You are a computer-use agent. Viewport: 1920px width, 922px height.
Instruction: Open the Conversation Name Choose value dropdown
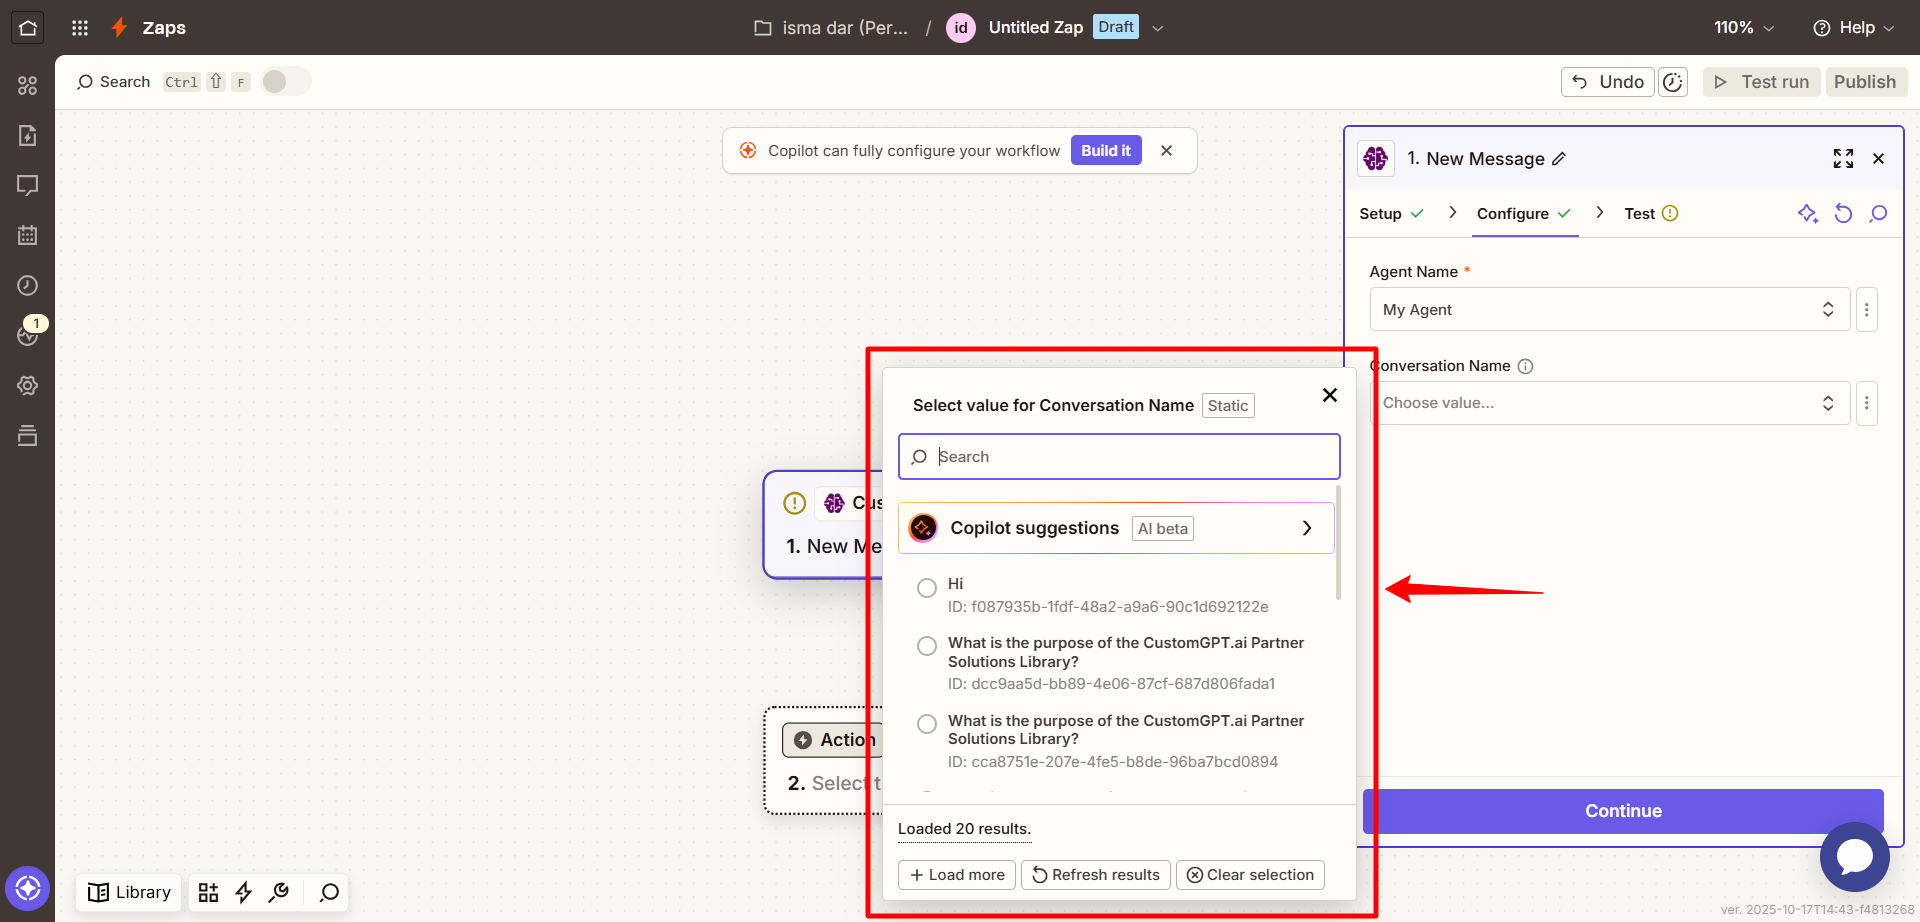tap(1609, 403)
